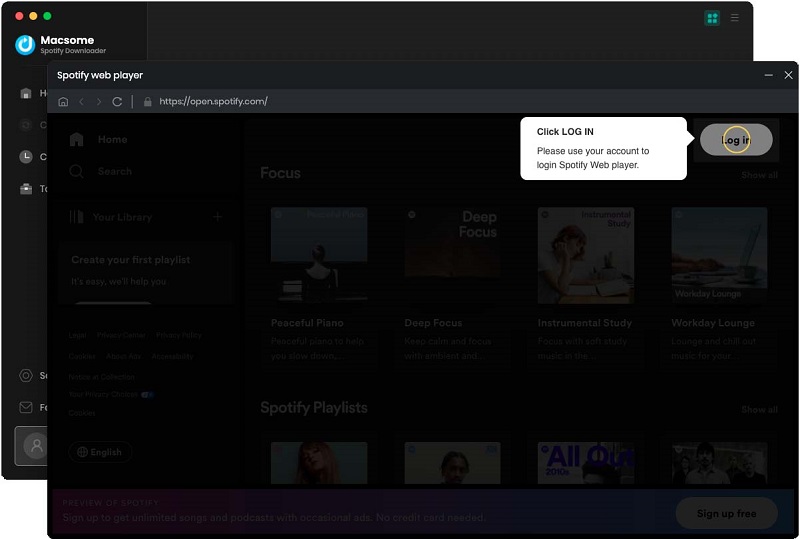Click the plus icon beside Your Library

coord(217,217)
